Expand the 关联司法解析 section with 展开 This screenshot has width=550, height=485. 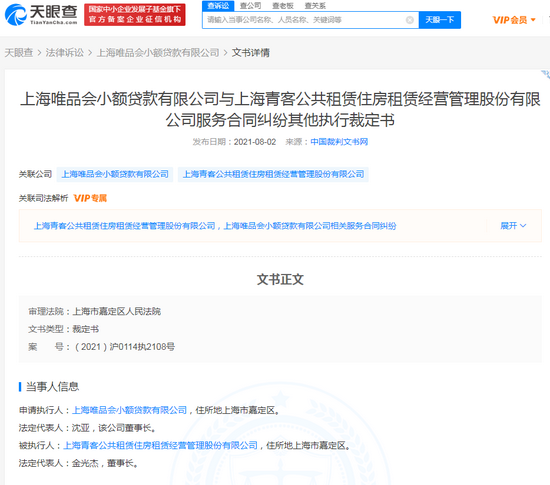coord(513,225)
